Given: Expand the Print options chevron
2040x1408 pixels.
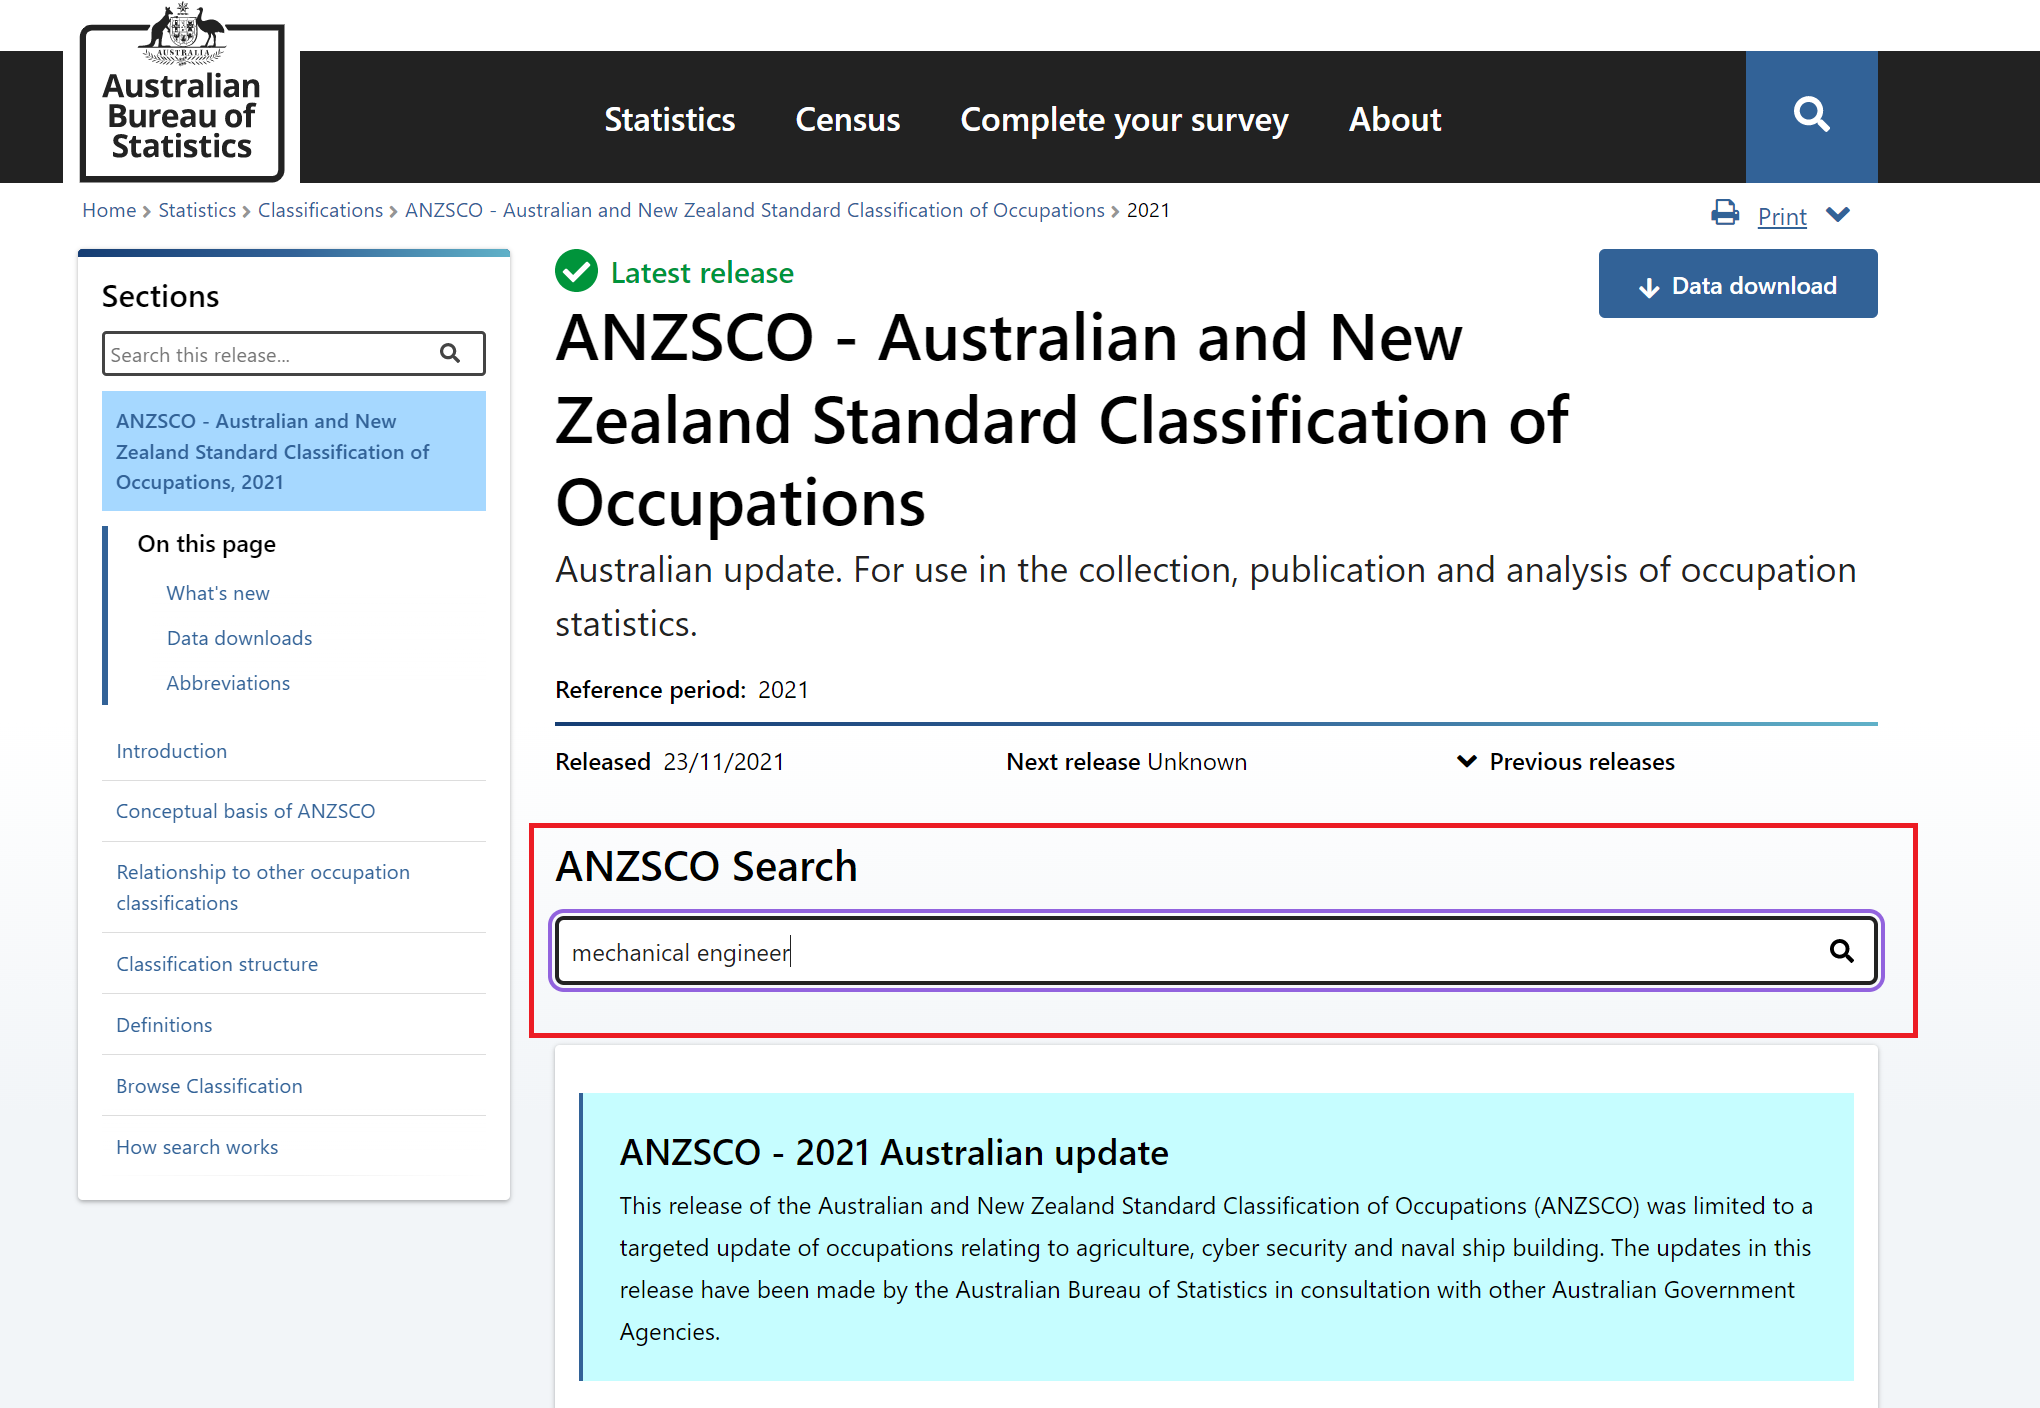Looking at the screenshot, I should [1838, 215].
